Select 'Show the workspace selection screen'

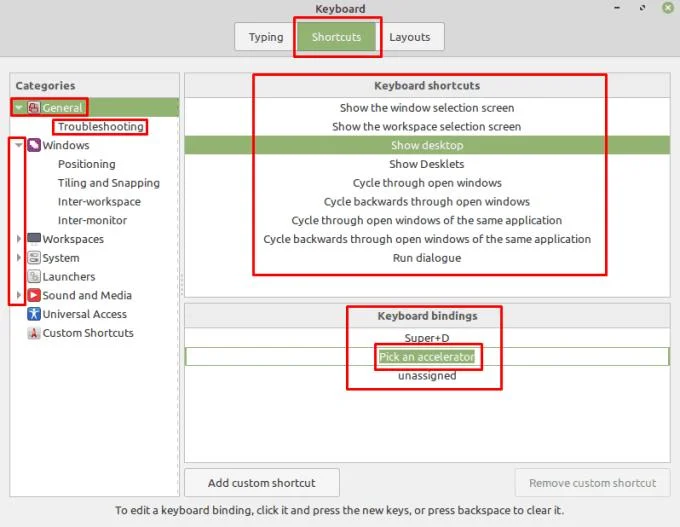pyautogui.click(x=427, y=126)
